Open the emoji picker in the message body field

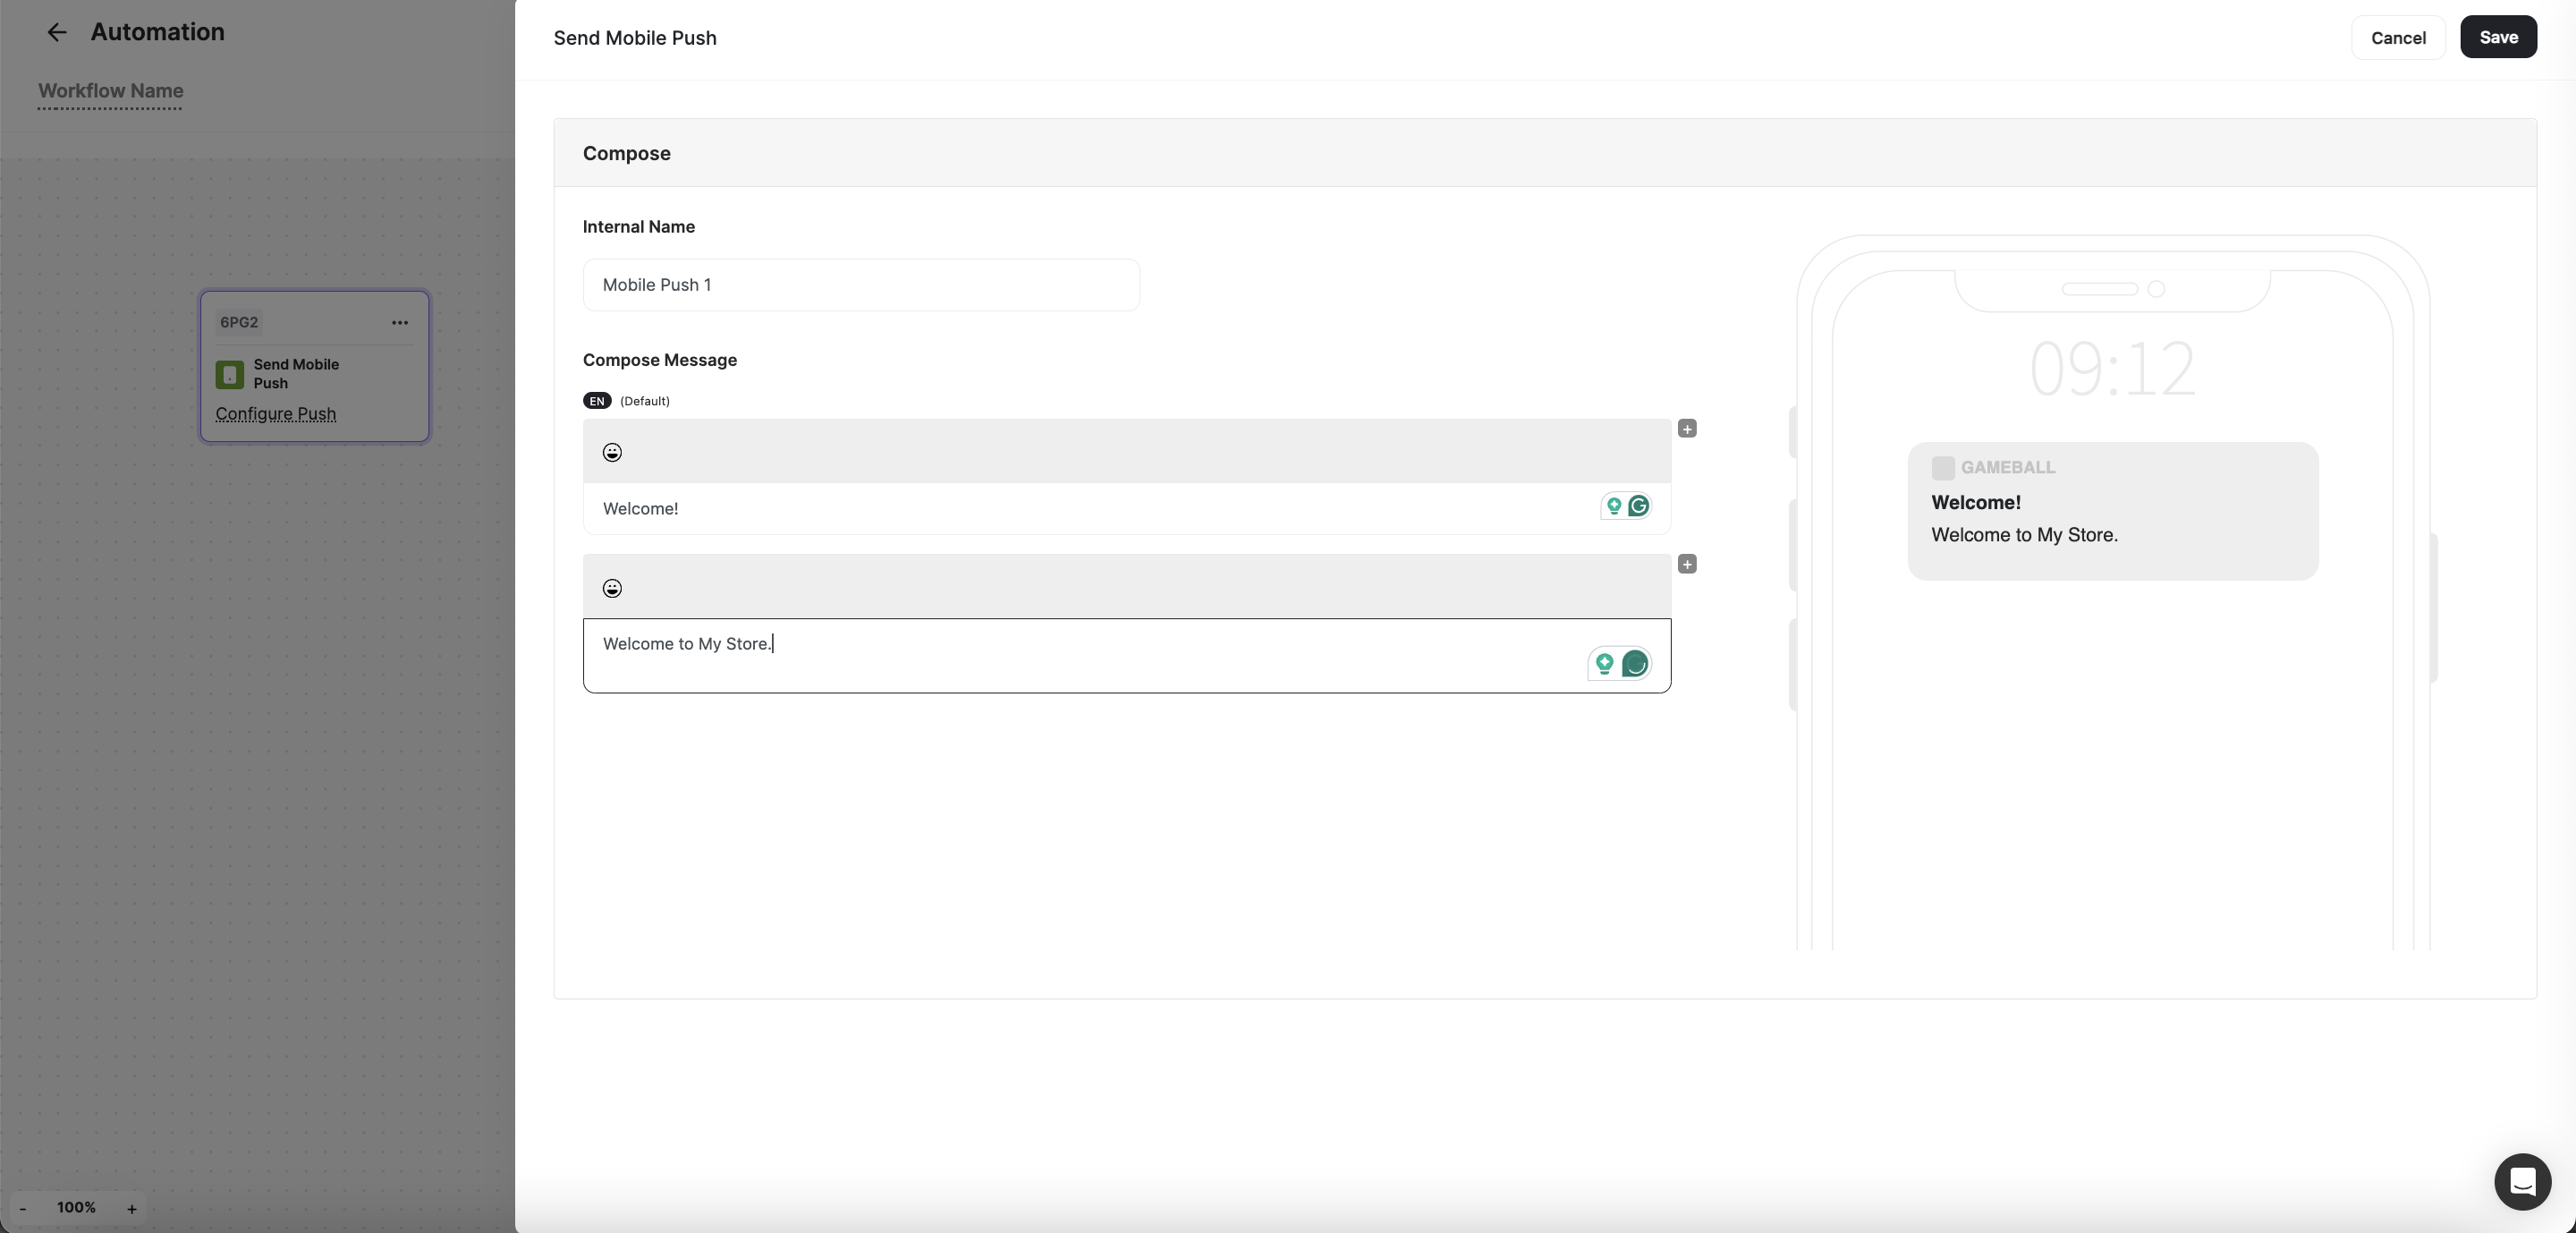click(x=611, y=588)
